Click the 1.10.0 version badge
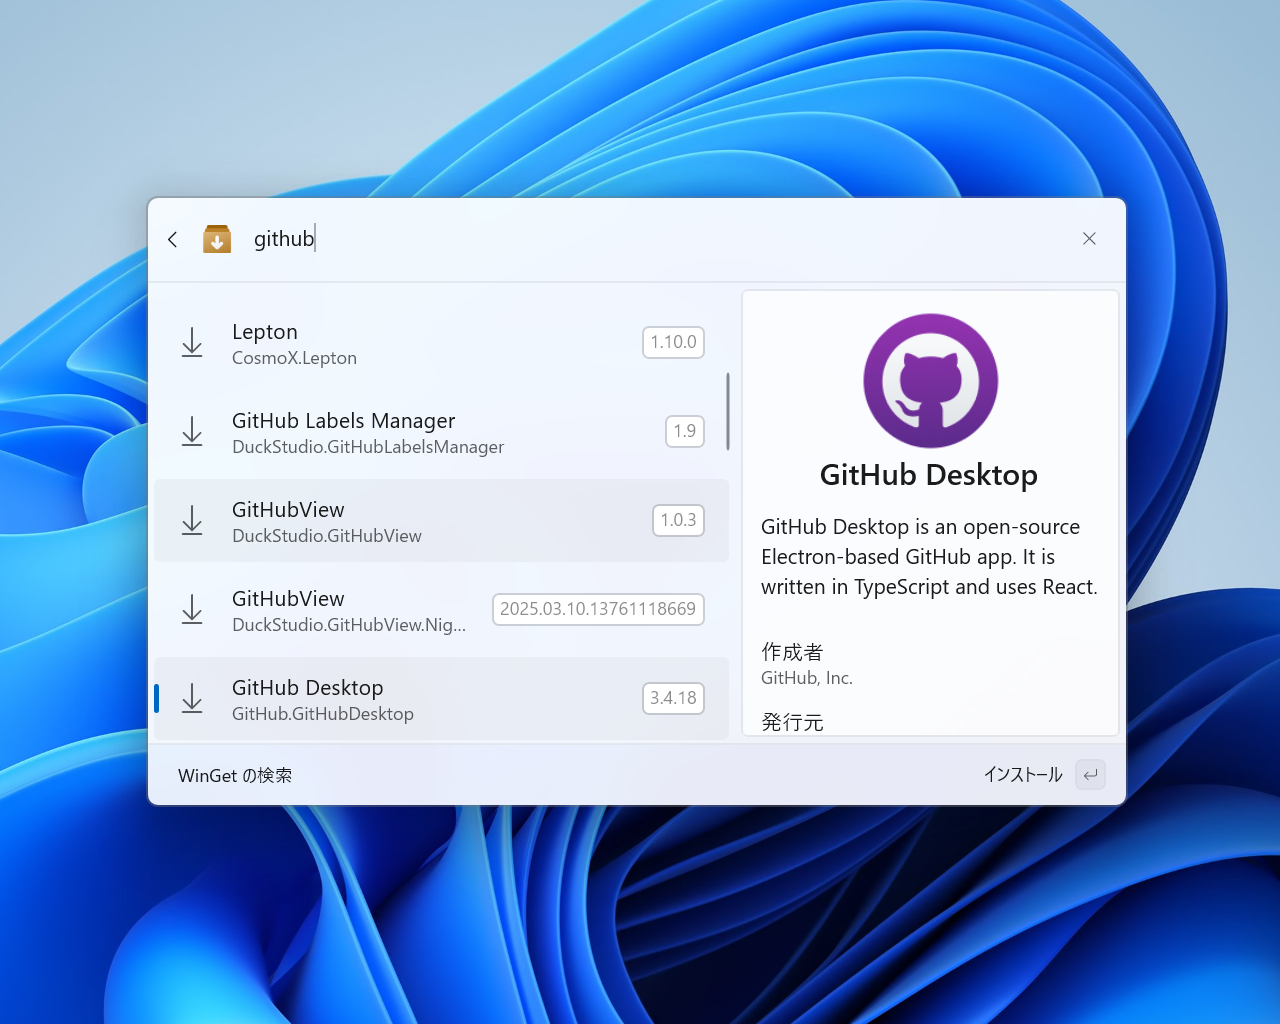 pos(673,342)
